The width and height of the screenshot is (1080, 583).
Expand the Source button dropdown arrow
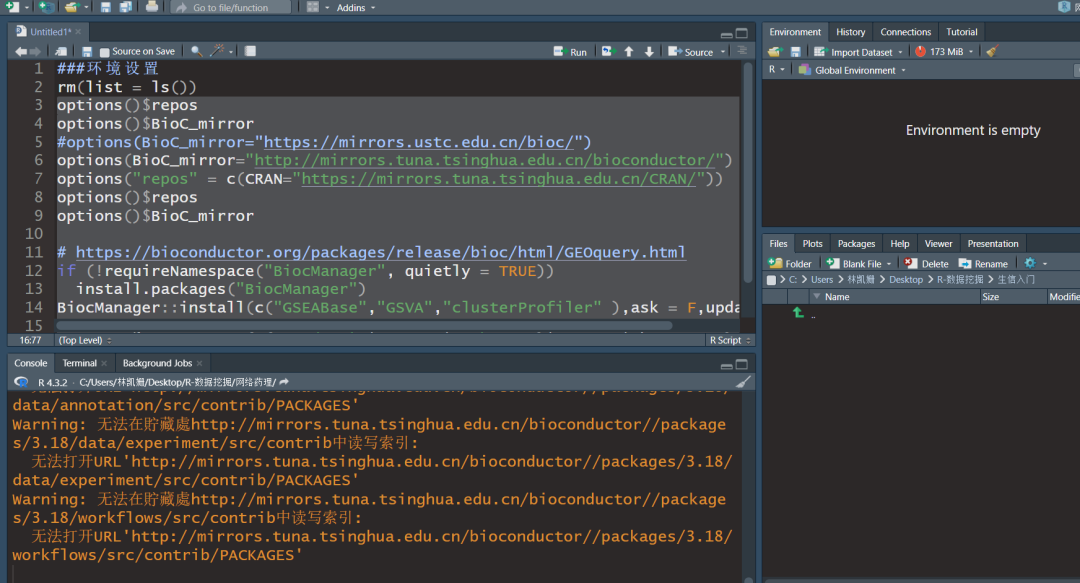point(723,52)
